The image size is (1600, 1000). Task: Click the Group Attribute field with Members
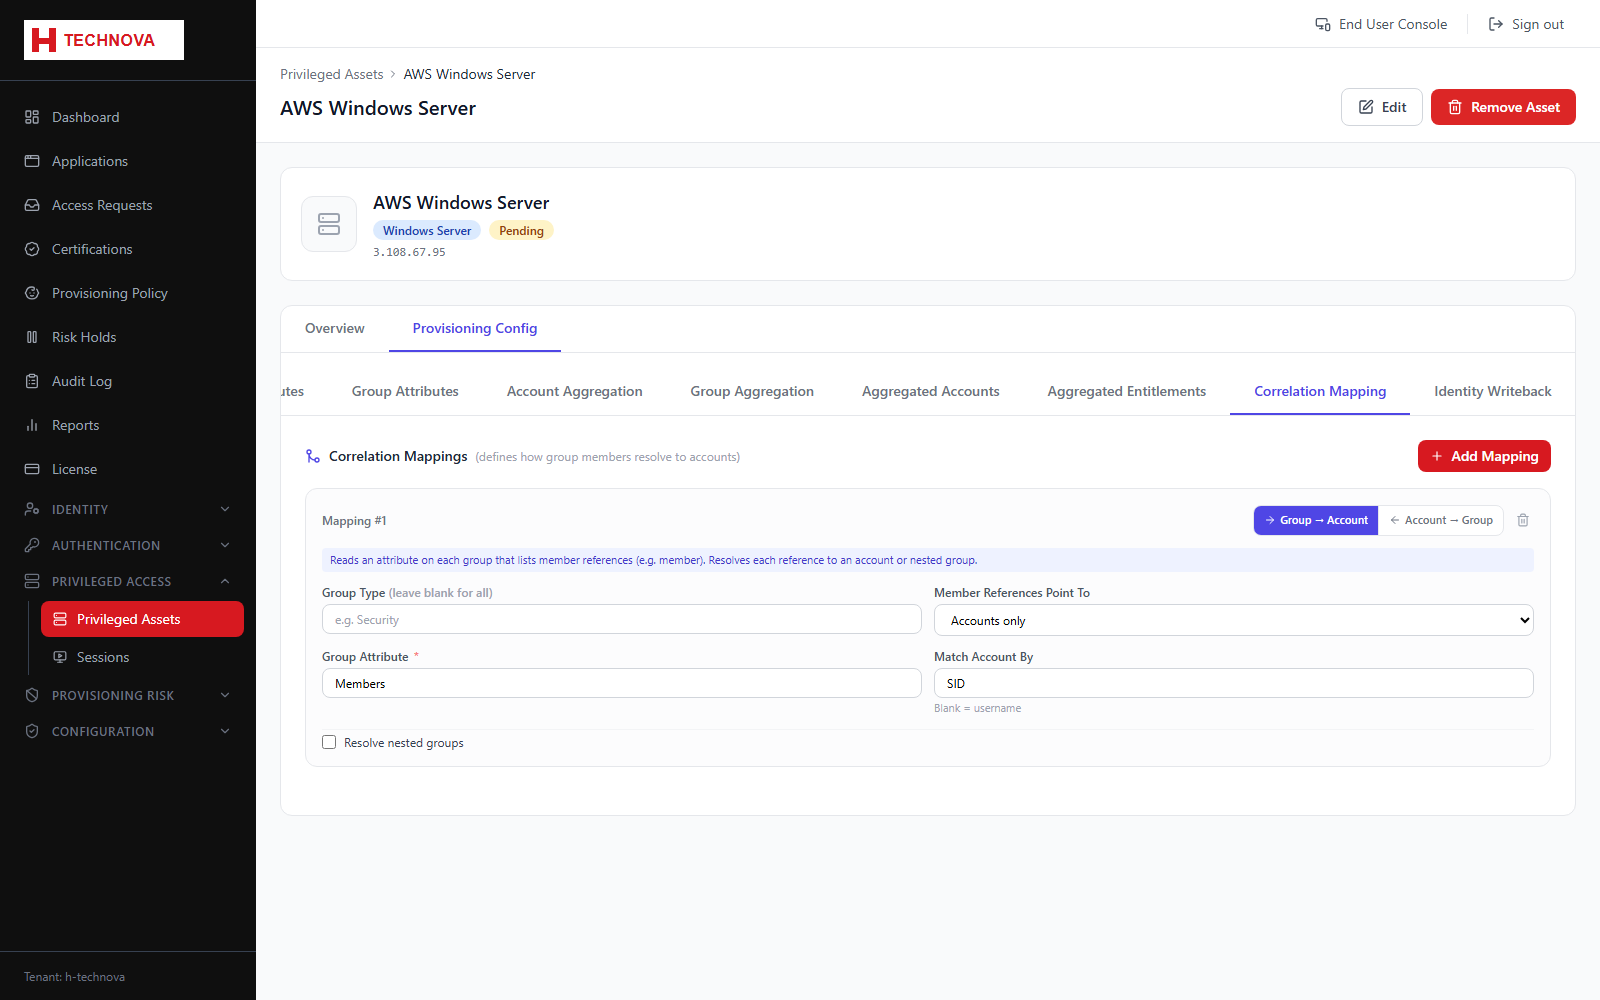click(x=622, y=683)
